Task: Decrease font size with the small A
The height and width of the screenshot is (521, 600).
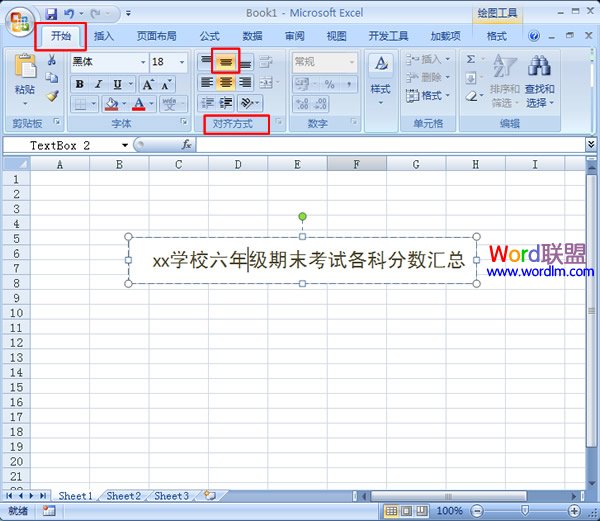Action: 166,85
